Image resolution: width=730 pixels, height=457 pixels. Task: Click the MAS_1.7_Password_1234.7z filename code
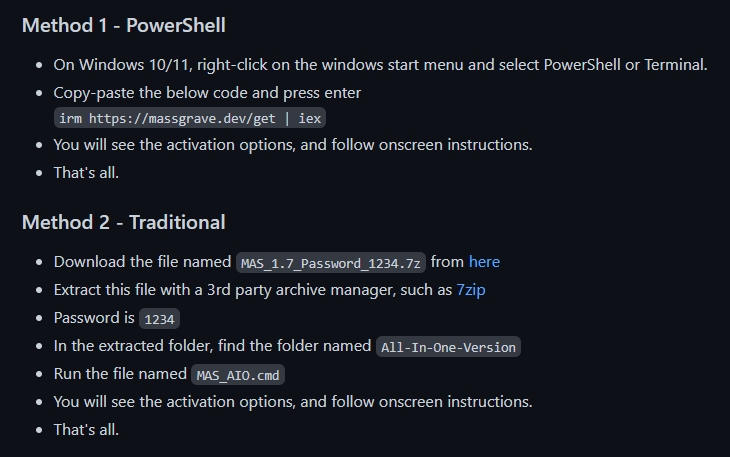[331, 263]
